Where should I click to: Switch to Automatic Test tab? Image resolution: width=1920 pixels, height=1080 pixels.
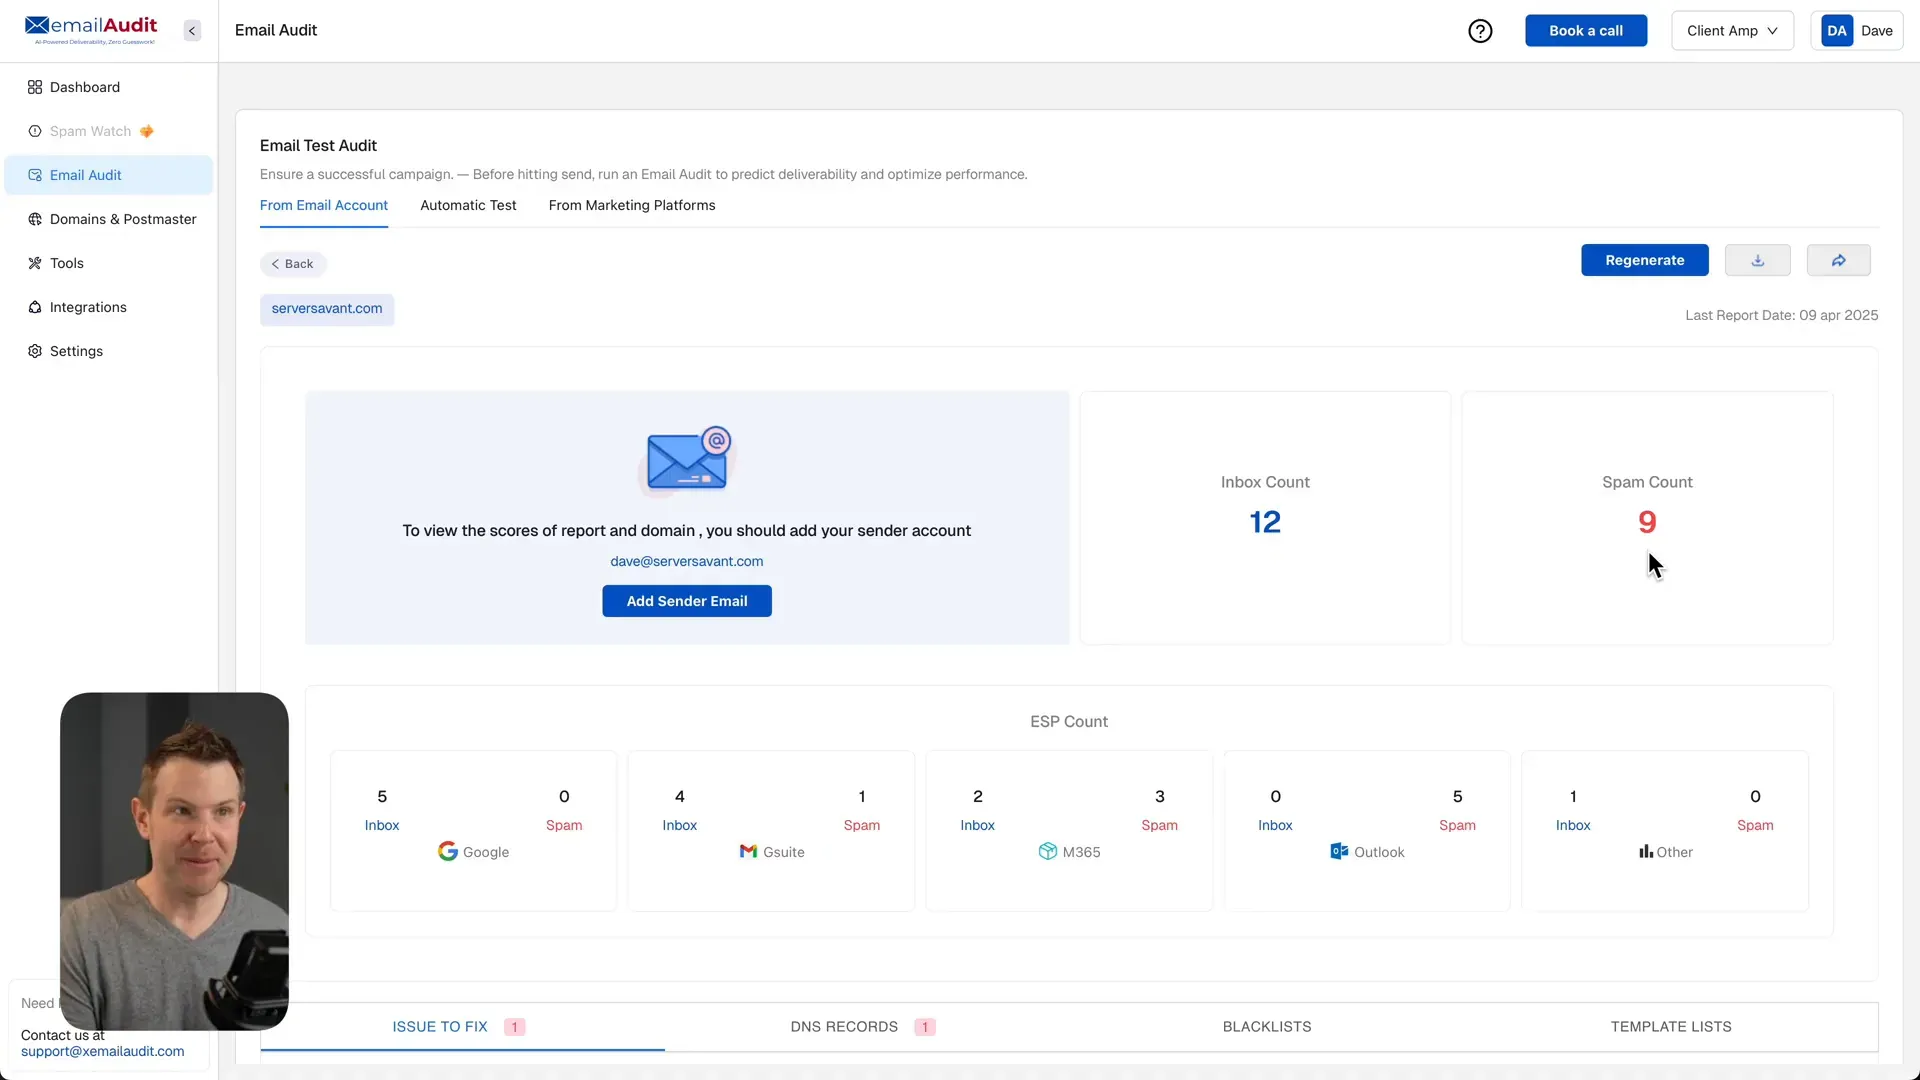point(468,205)
